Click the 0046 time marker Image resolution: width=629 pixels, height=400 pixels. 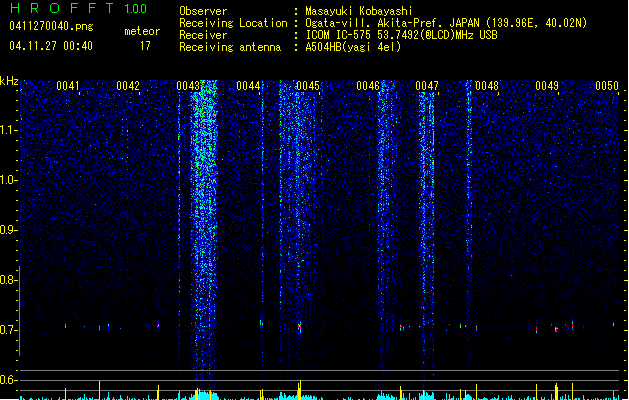(x=368, y=86)
